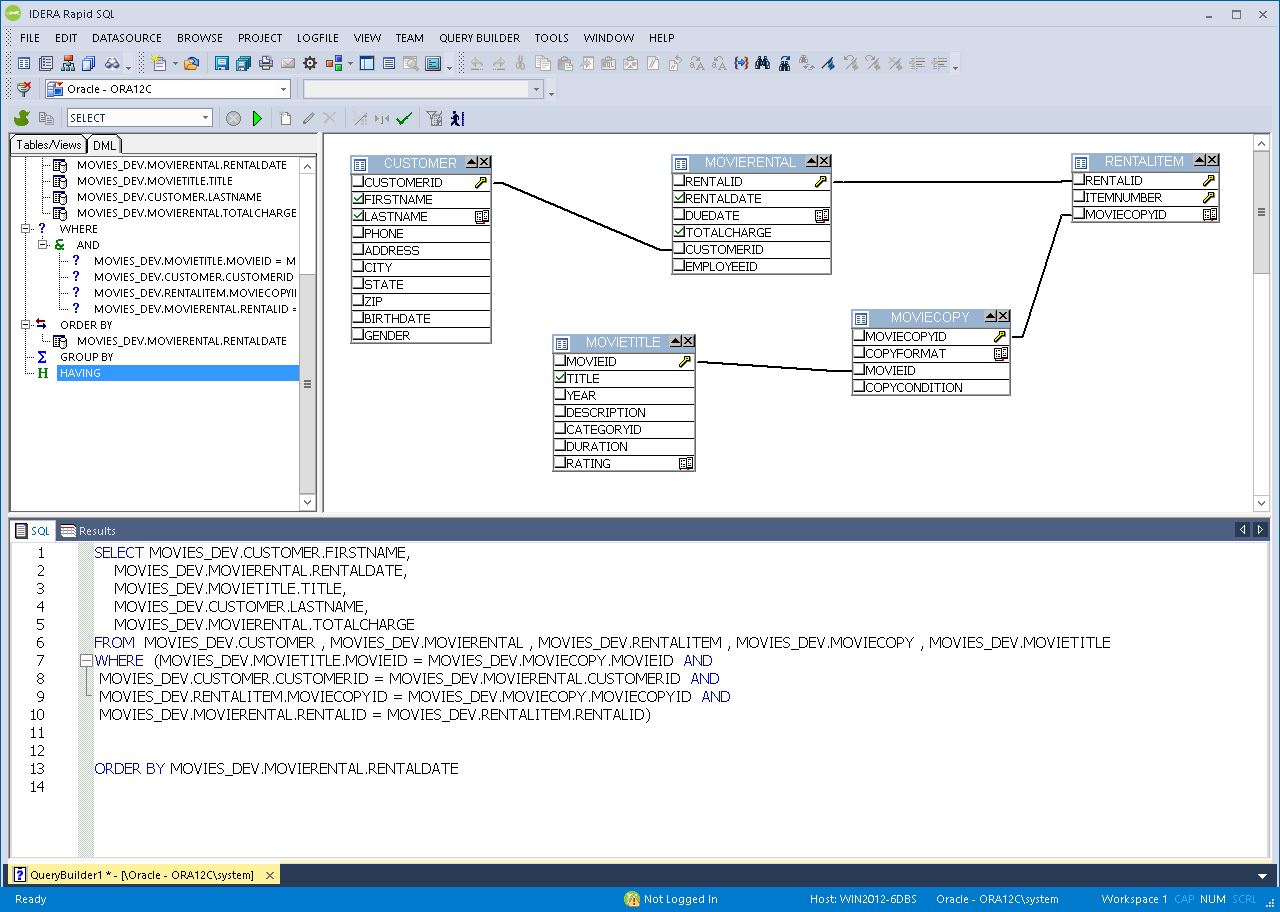Execute the query with the green play button
The height and width of the screenshot is (912, 1280).
[258, 117]
